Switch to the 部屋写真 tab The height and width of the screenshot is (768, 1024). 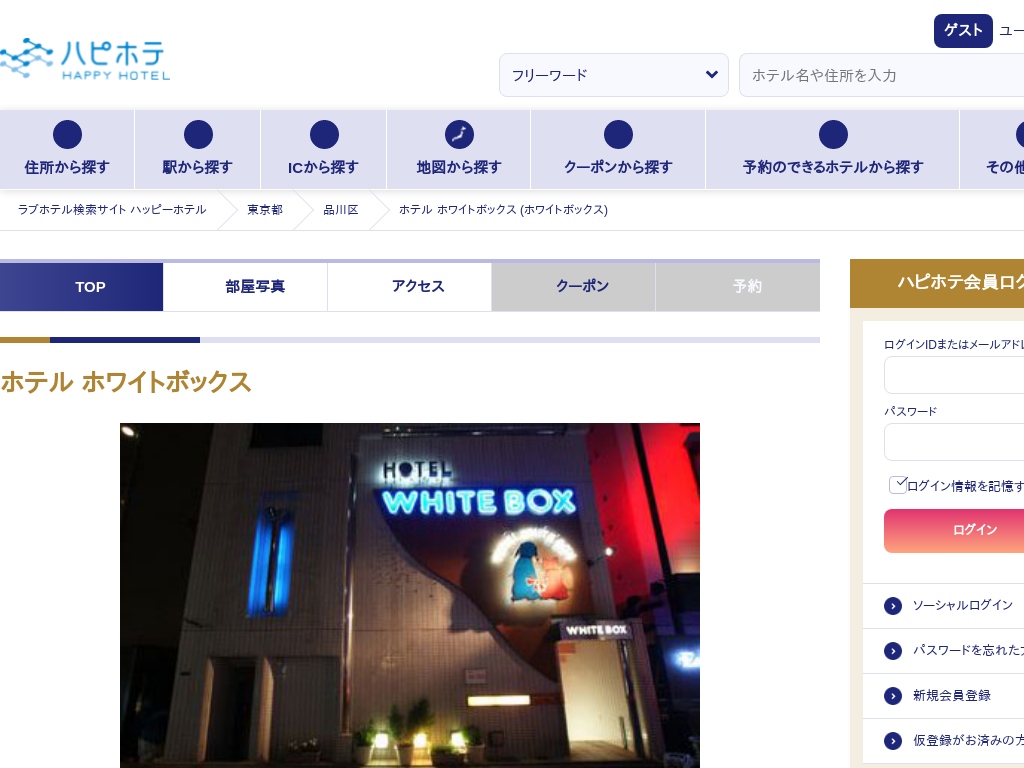click(255, 287)
